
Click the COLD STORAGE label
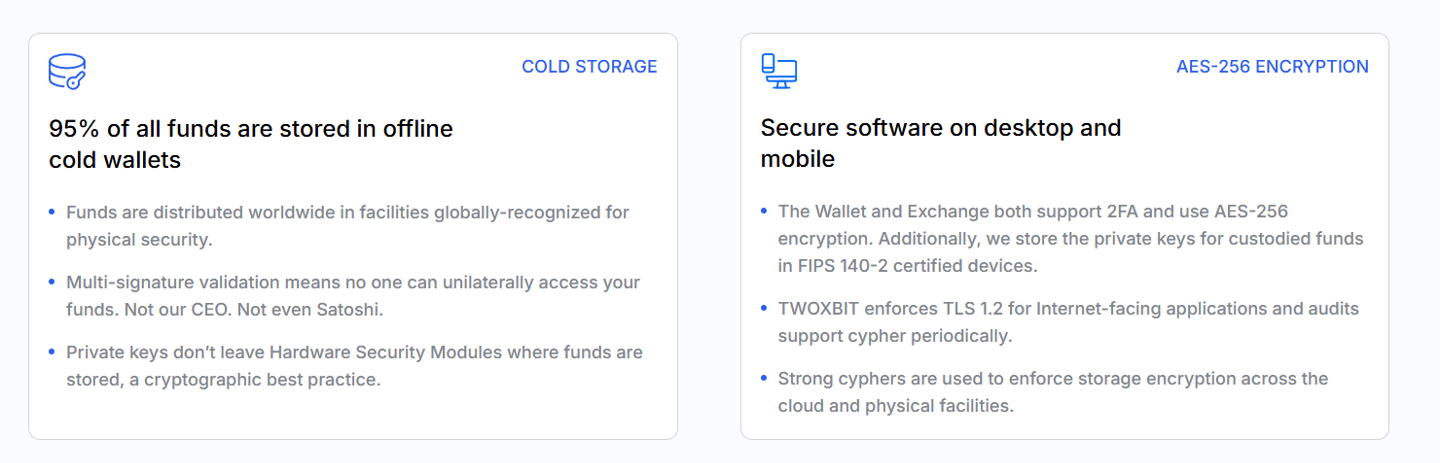click(x=589, y=67)
